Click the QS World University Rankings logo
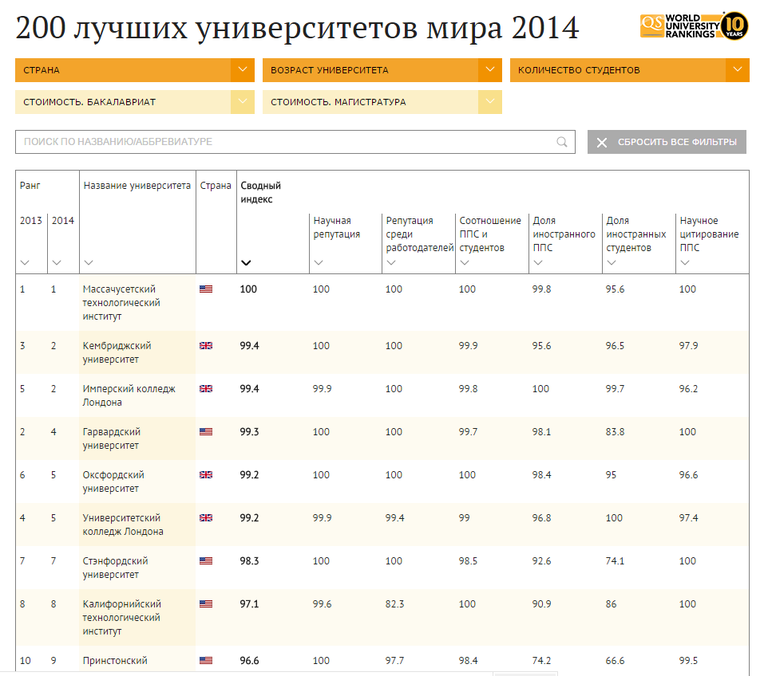 pos(694,26)
